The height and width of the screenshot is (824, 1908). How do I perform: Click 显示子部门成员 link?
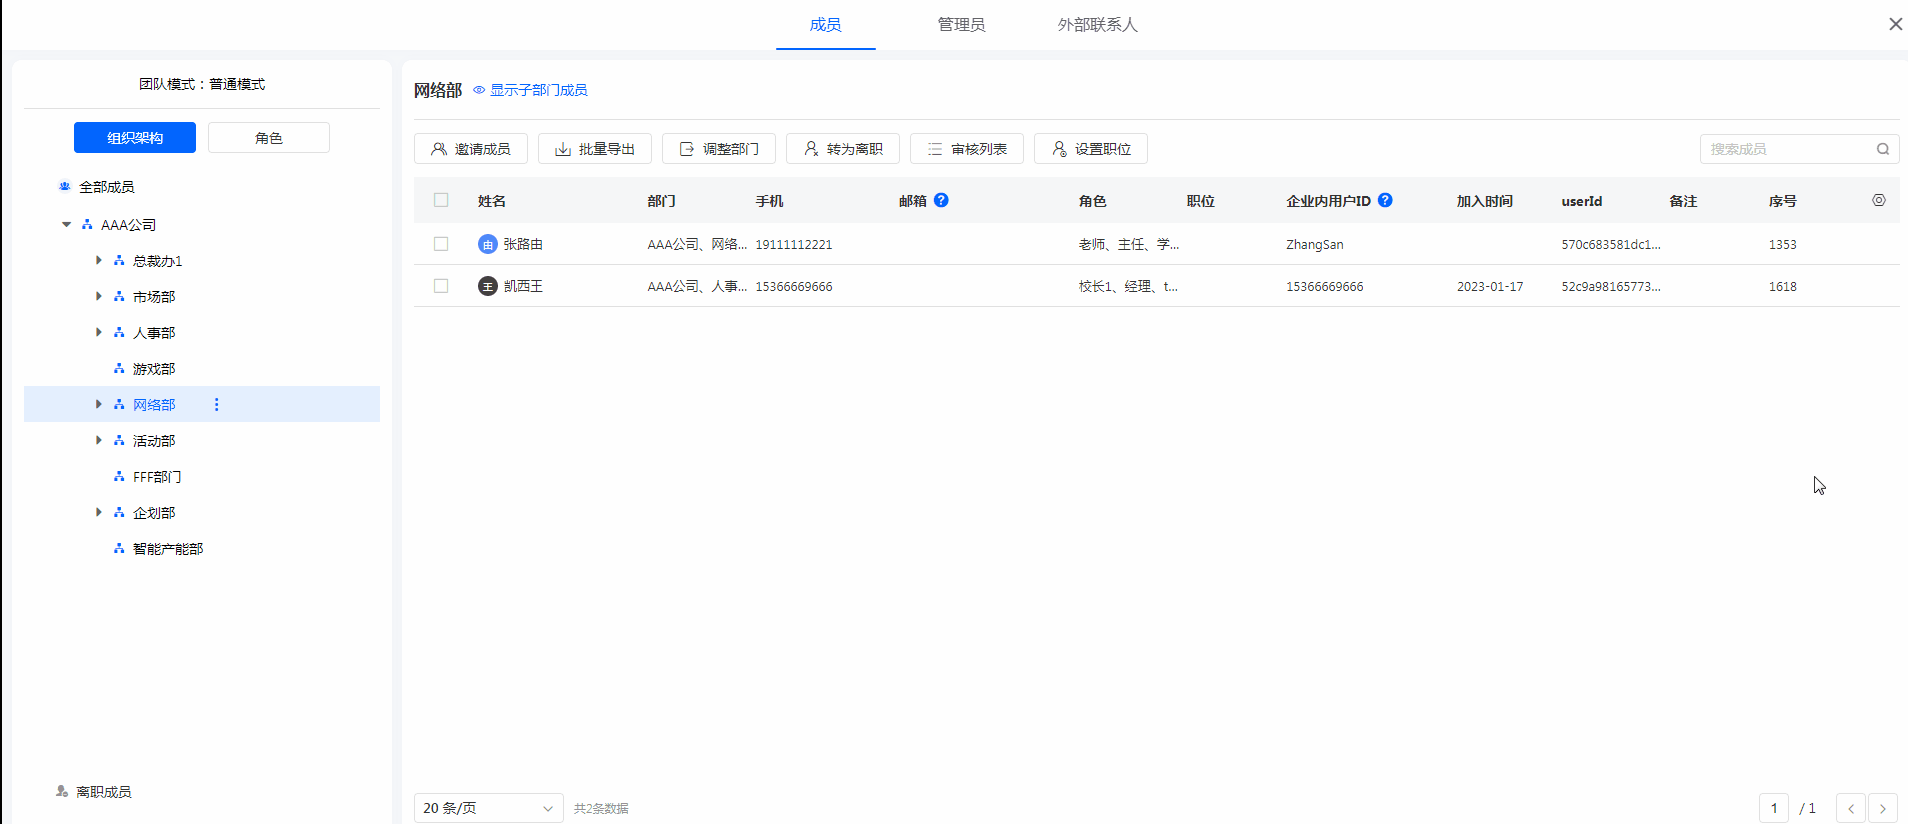(x=538, y=90)
